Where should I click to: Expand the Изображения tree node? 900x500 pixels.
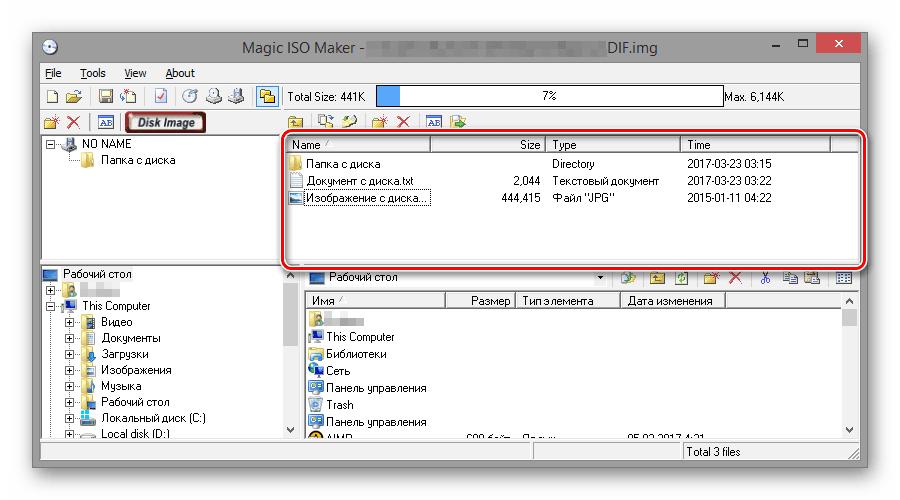69,370
